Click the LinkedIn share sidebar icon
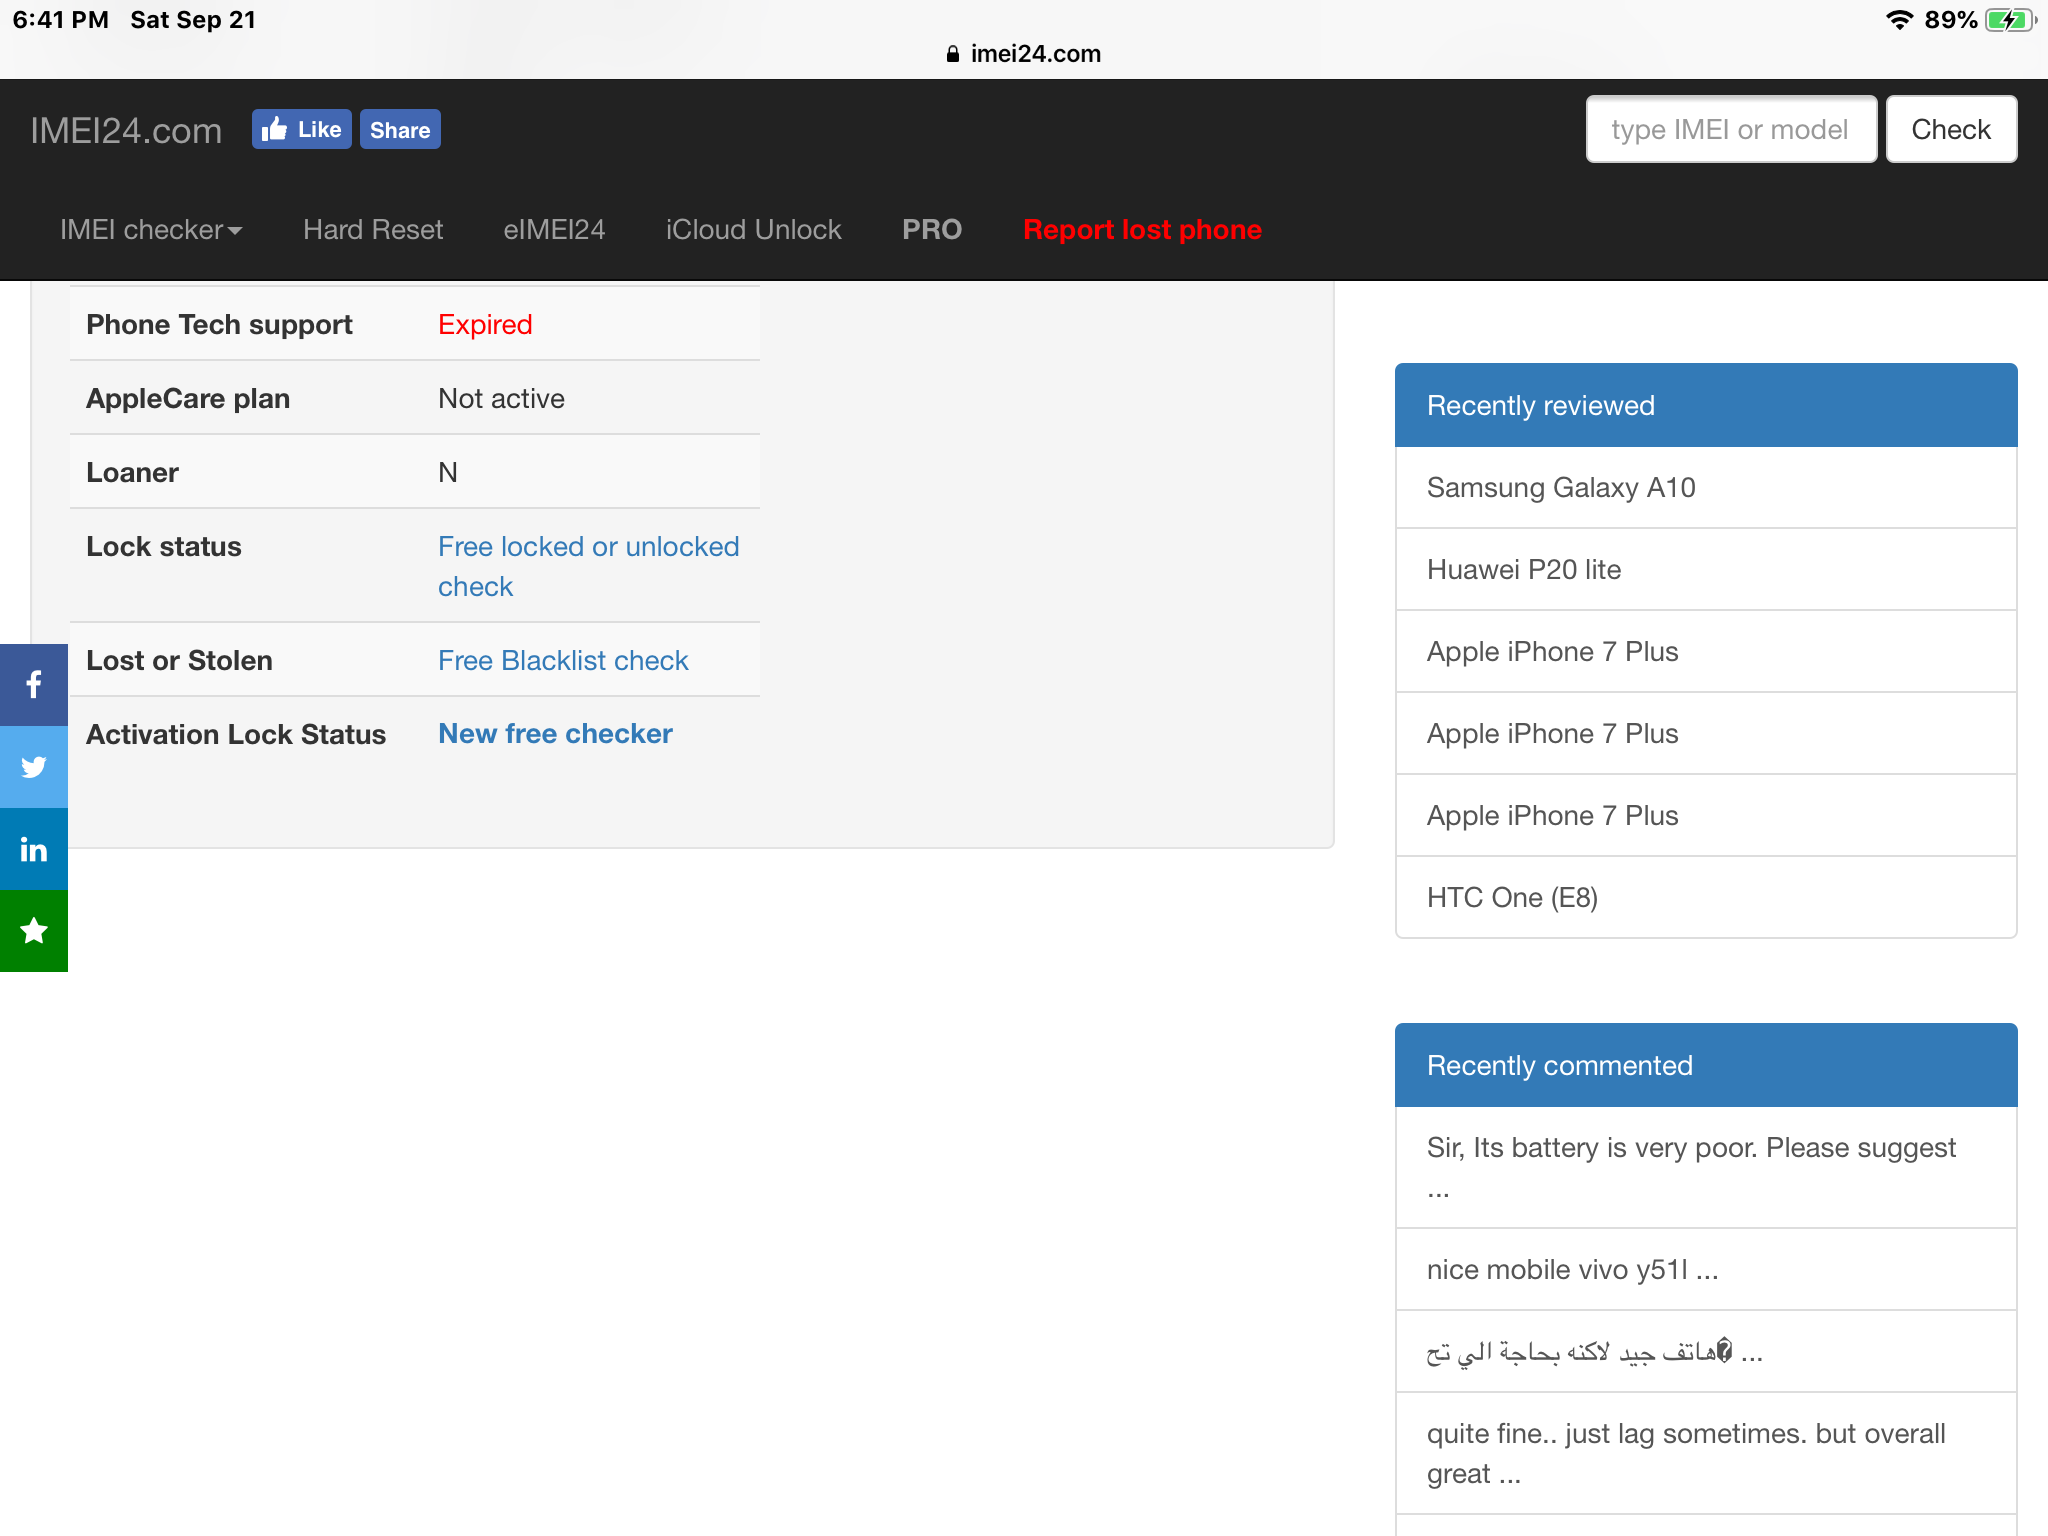 [34, 849]
